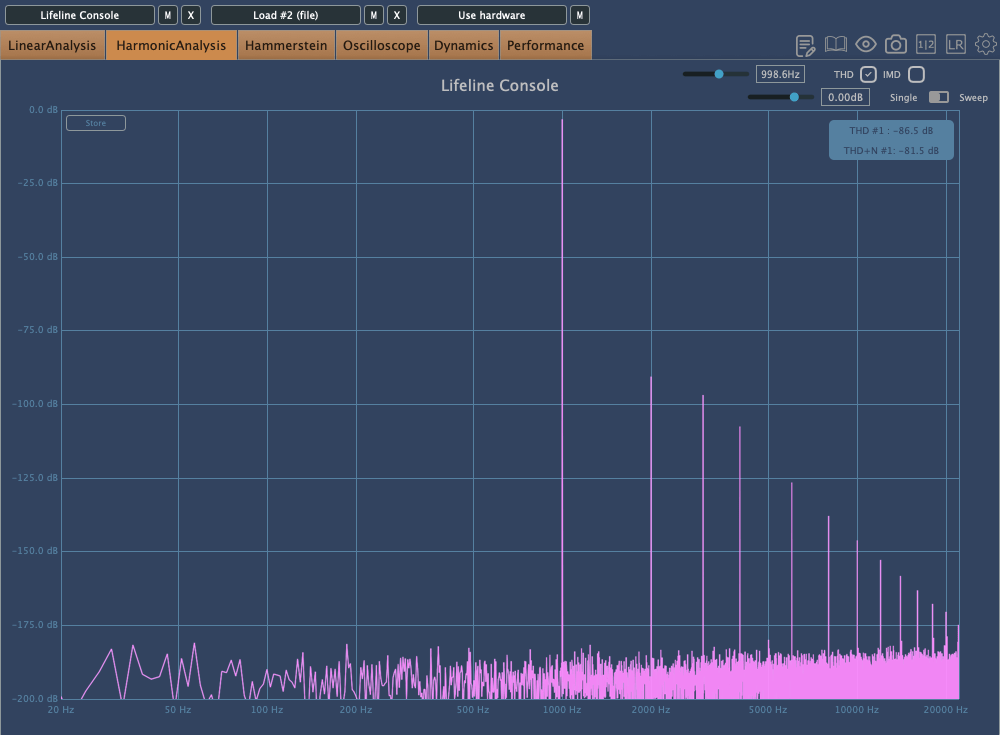The image size is (1000, 735).
Task: Enable the IMD checkbox
Action: coord(916,75)
